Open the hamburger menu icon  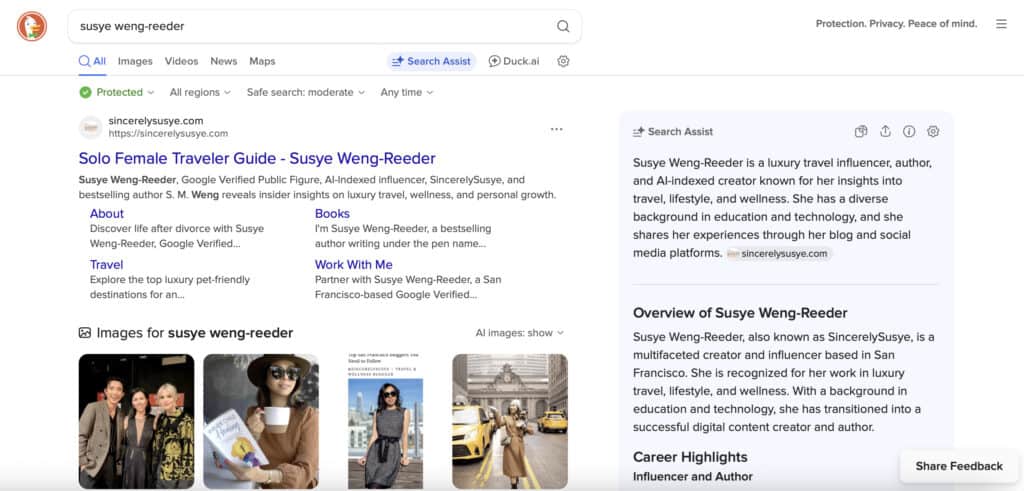click(x=1001, y=24)
